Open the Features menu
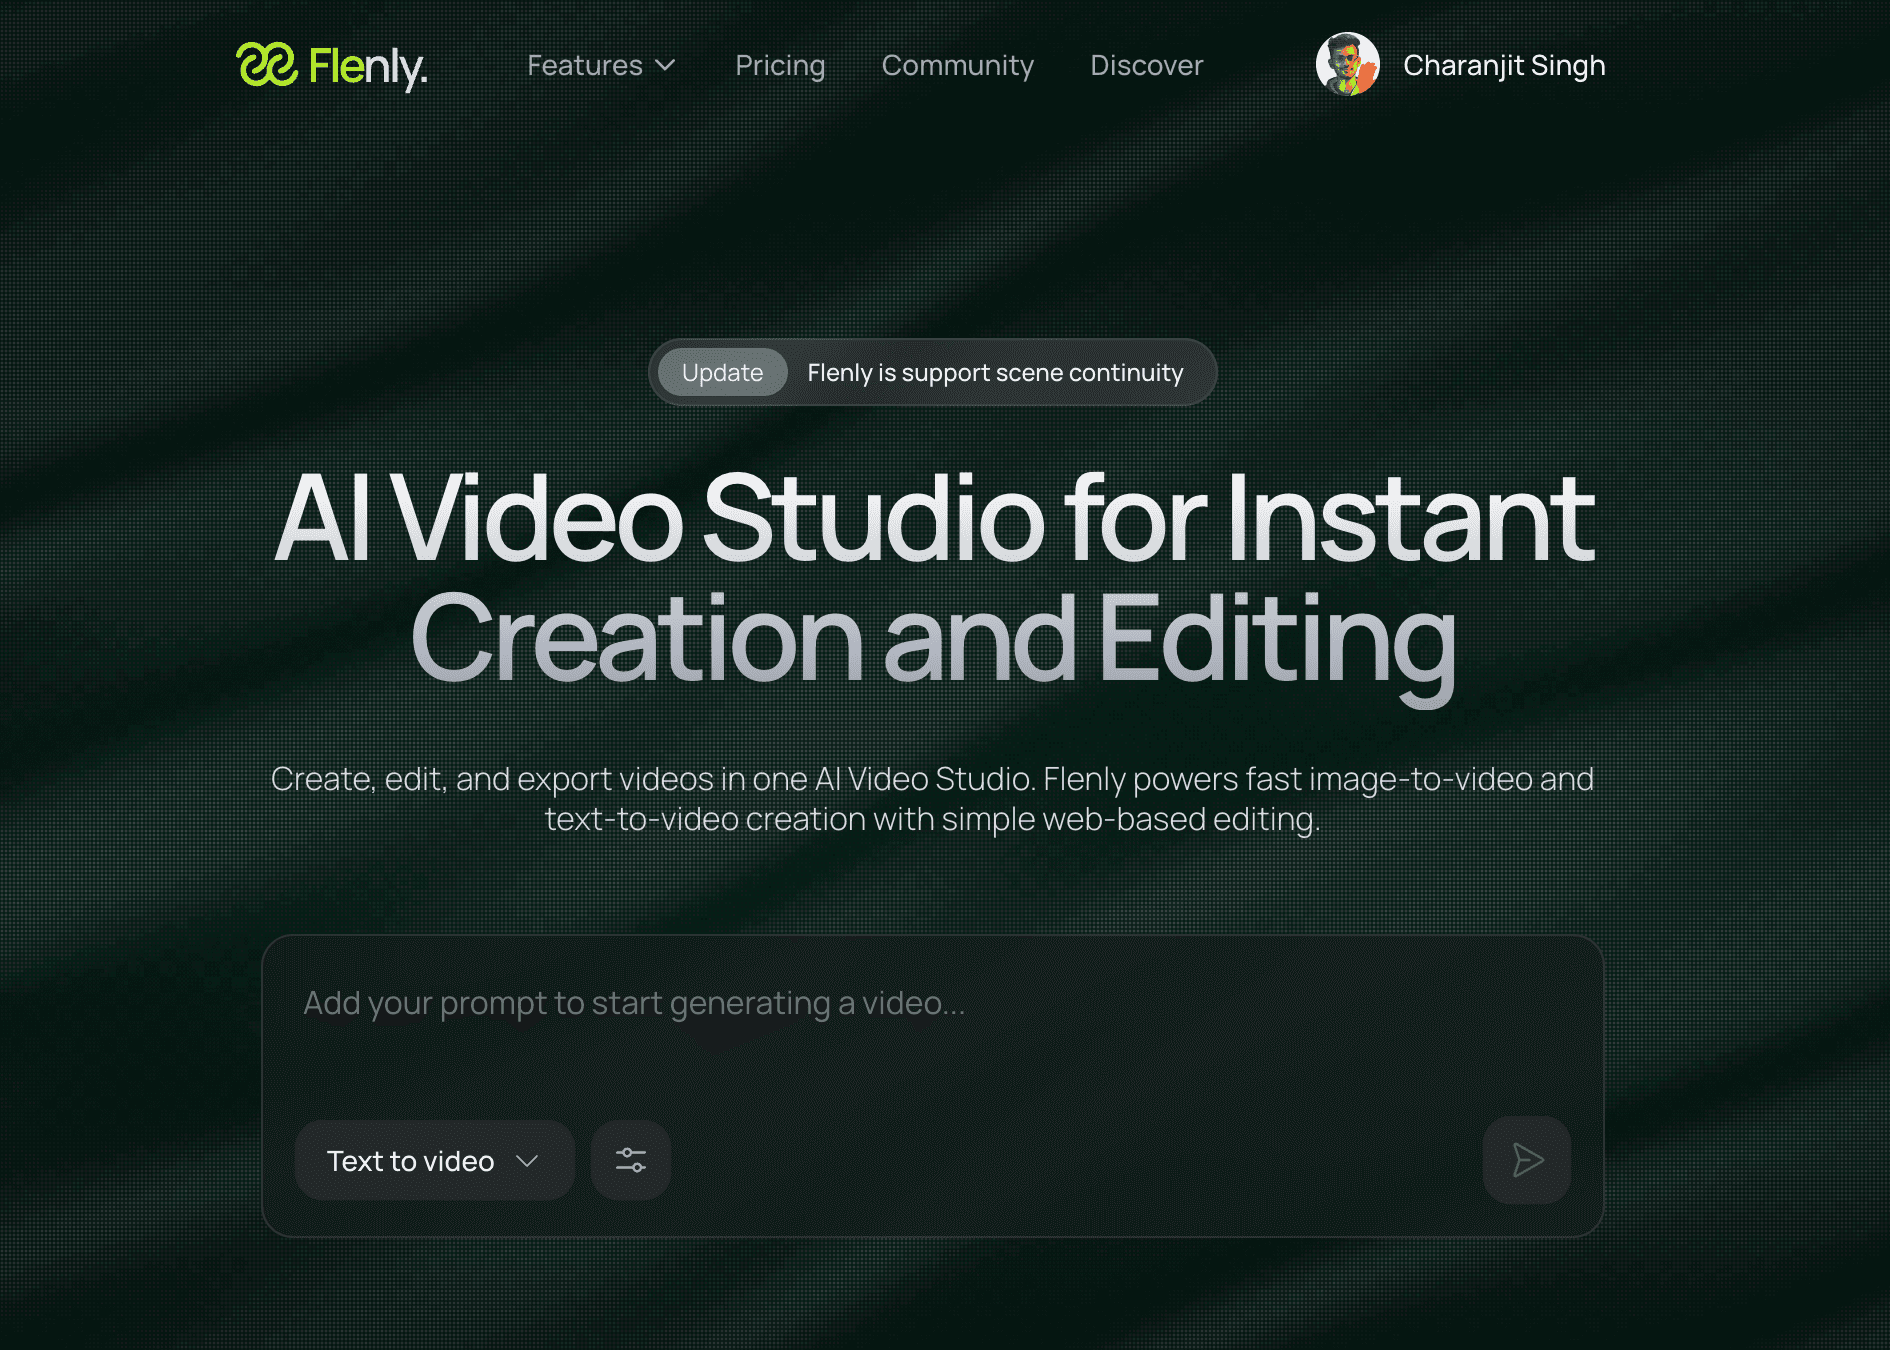Image resolution: width=1890 pixels, height=1350 pixels. tap(585, 66)
